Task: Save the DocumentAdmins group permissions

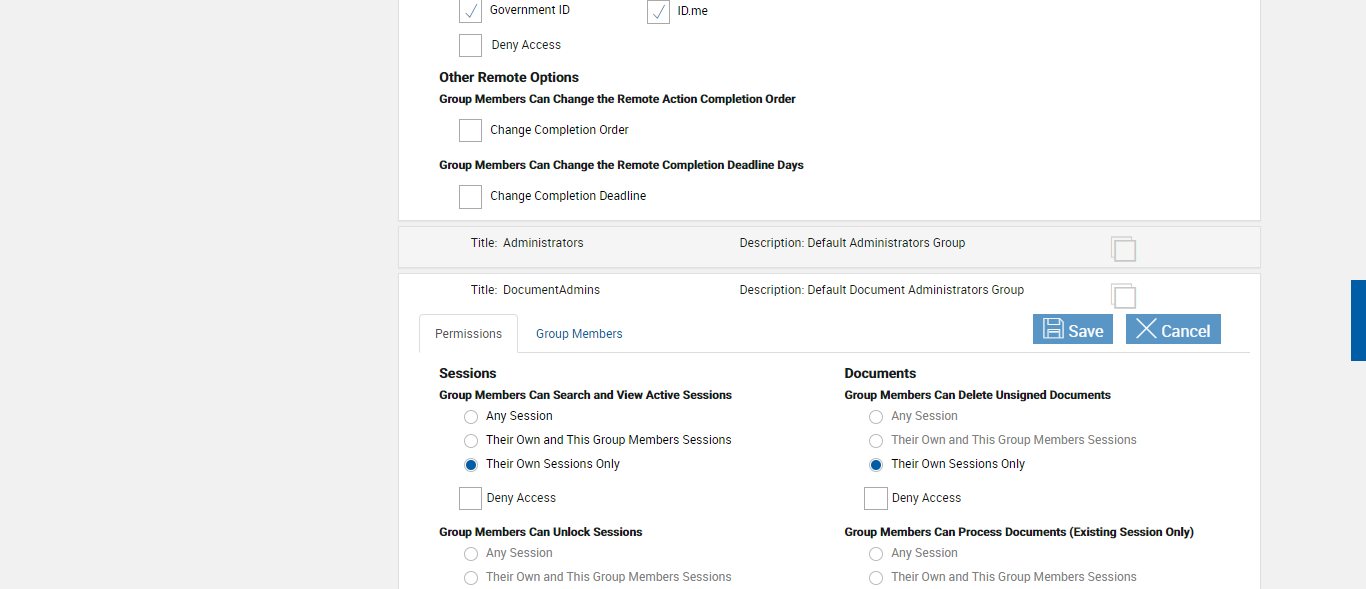Action: [1073, 330]
